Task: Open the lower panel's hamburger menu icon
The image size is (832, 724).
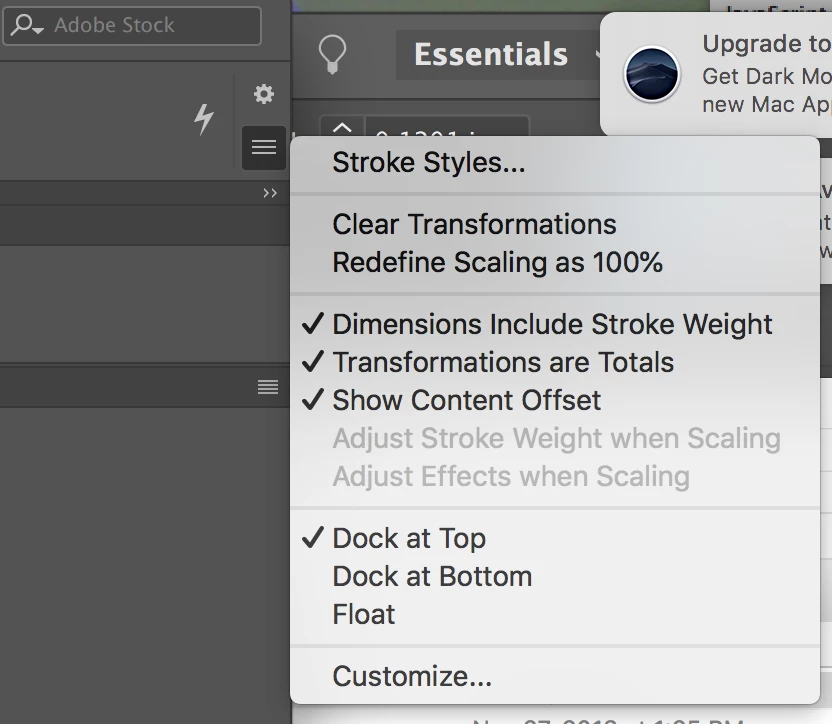Action: point(267,387)
